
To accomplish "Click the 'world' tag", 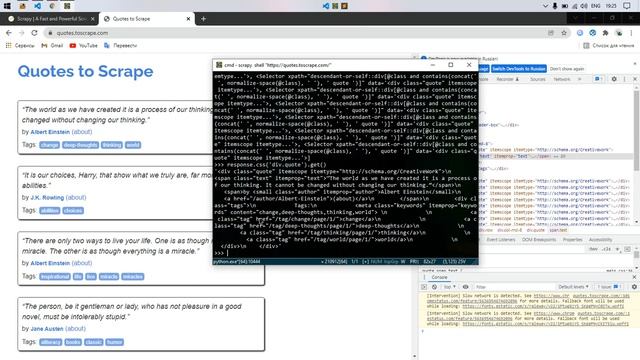I will tap(133, 145).
